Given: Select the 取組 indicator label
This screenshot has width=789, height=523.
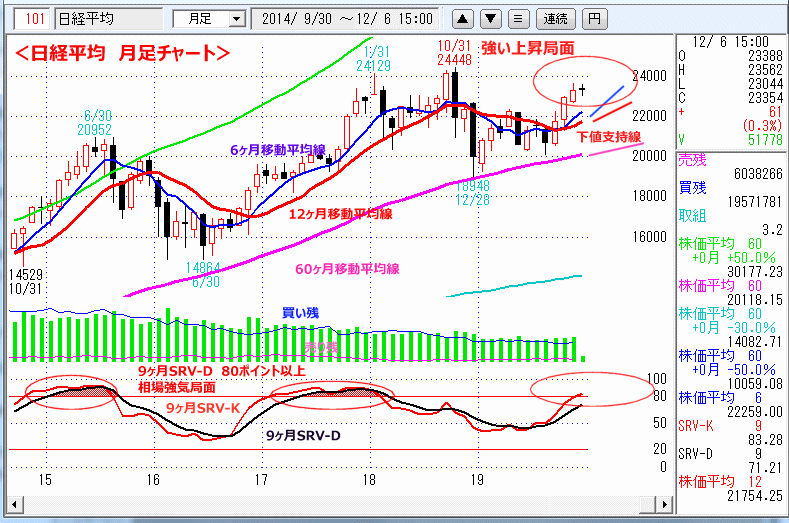Looking at the screenshot, I should coord(692,214).
